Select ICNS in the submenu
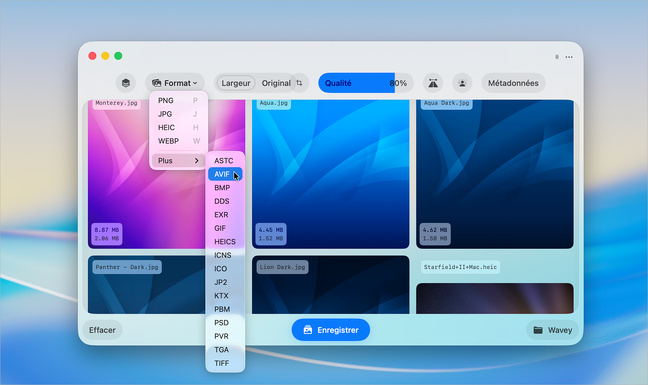 225,255
